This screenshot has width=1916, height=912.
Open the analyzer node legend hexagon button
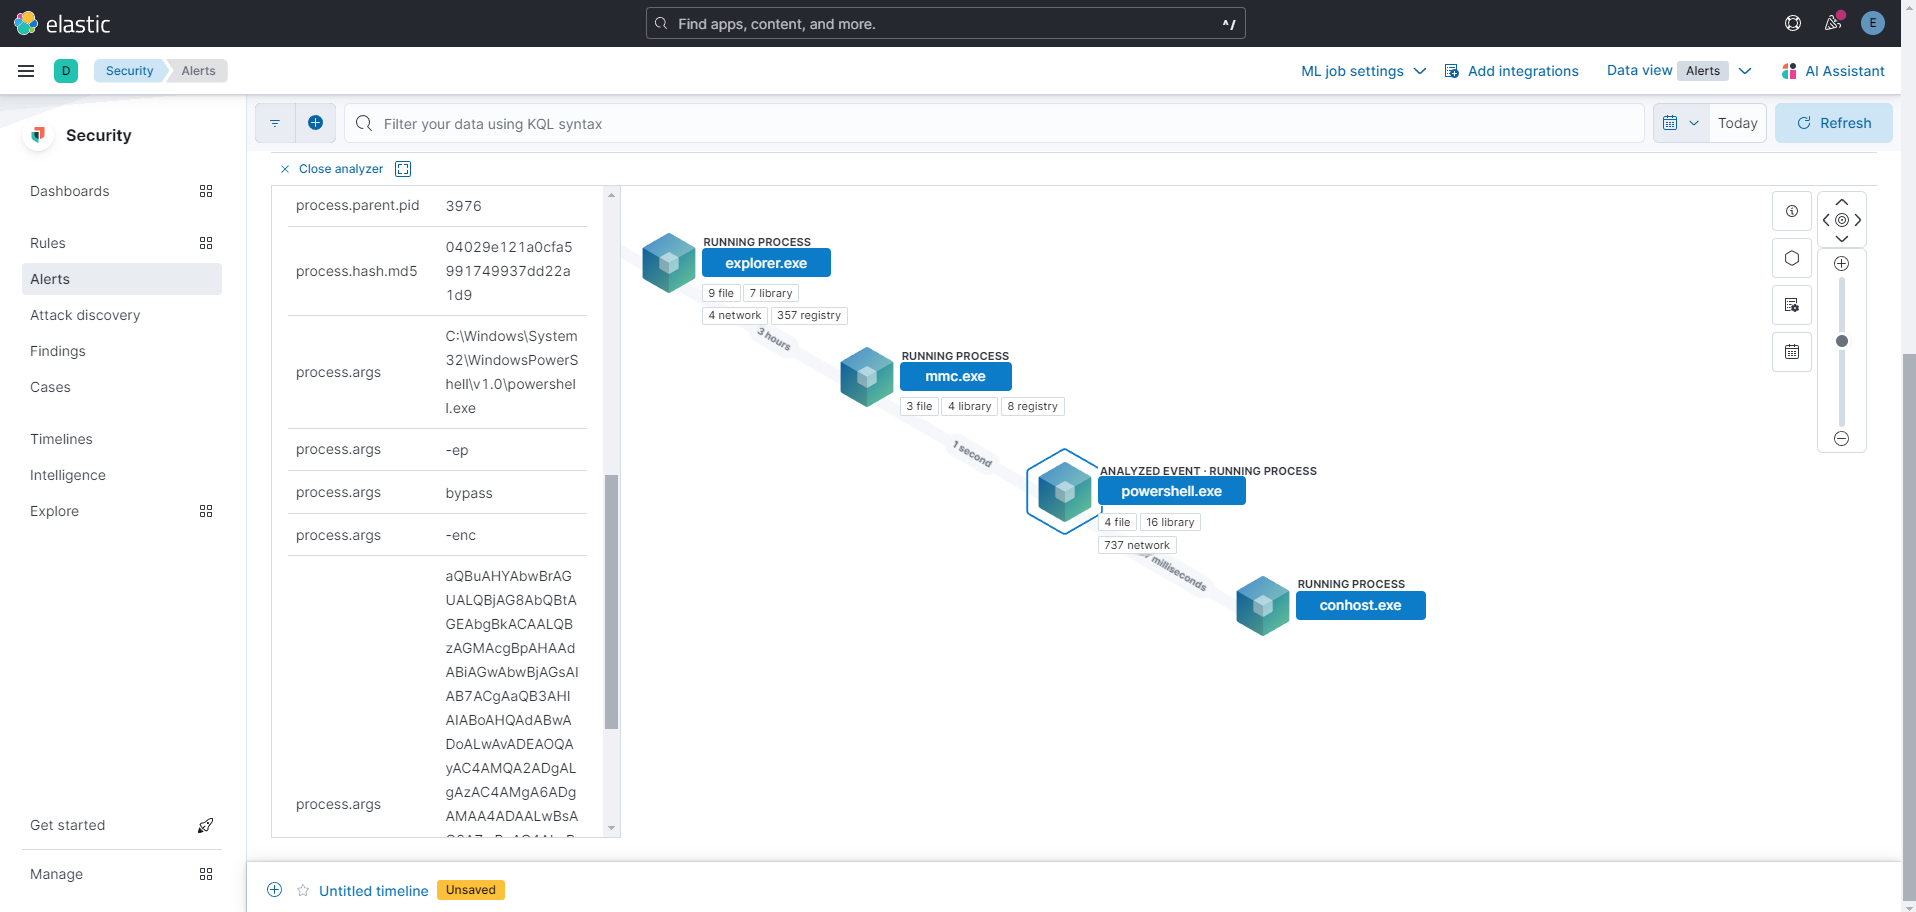pyautogui.click(x=1791, y=258)
